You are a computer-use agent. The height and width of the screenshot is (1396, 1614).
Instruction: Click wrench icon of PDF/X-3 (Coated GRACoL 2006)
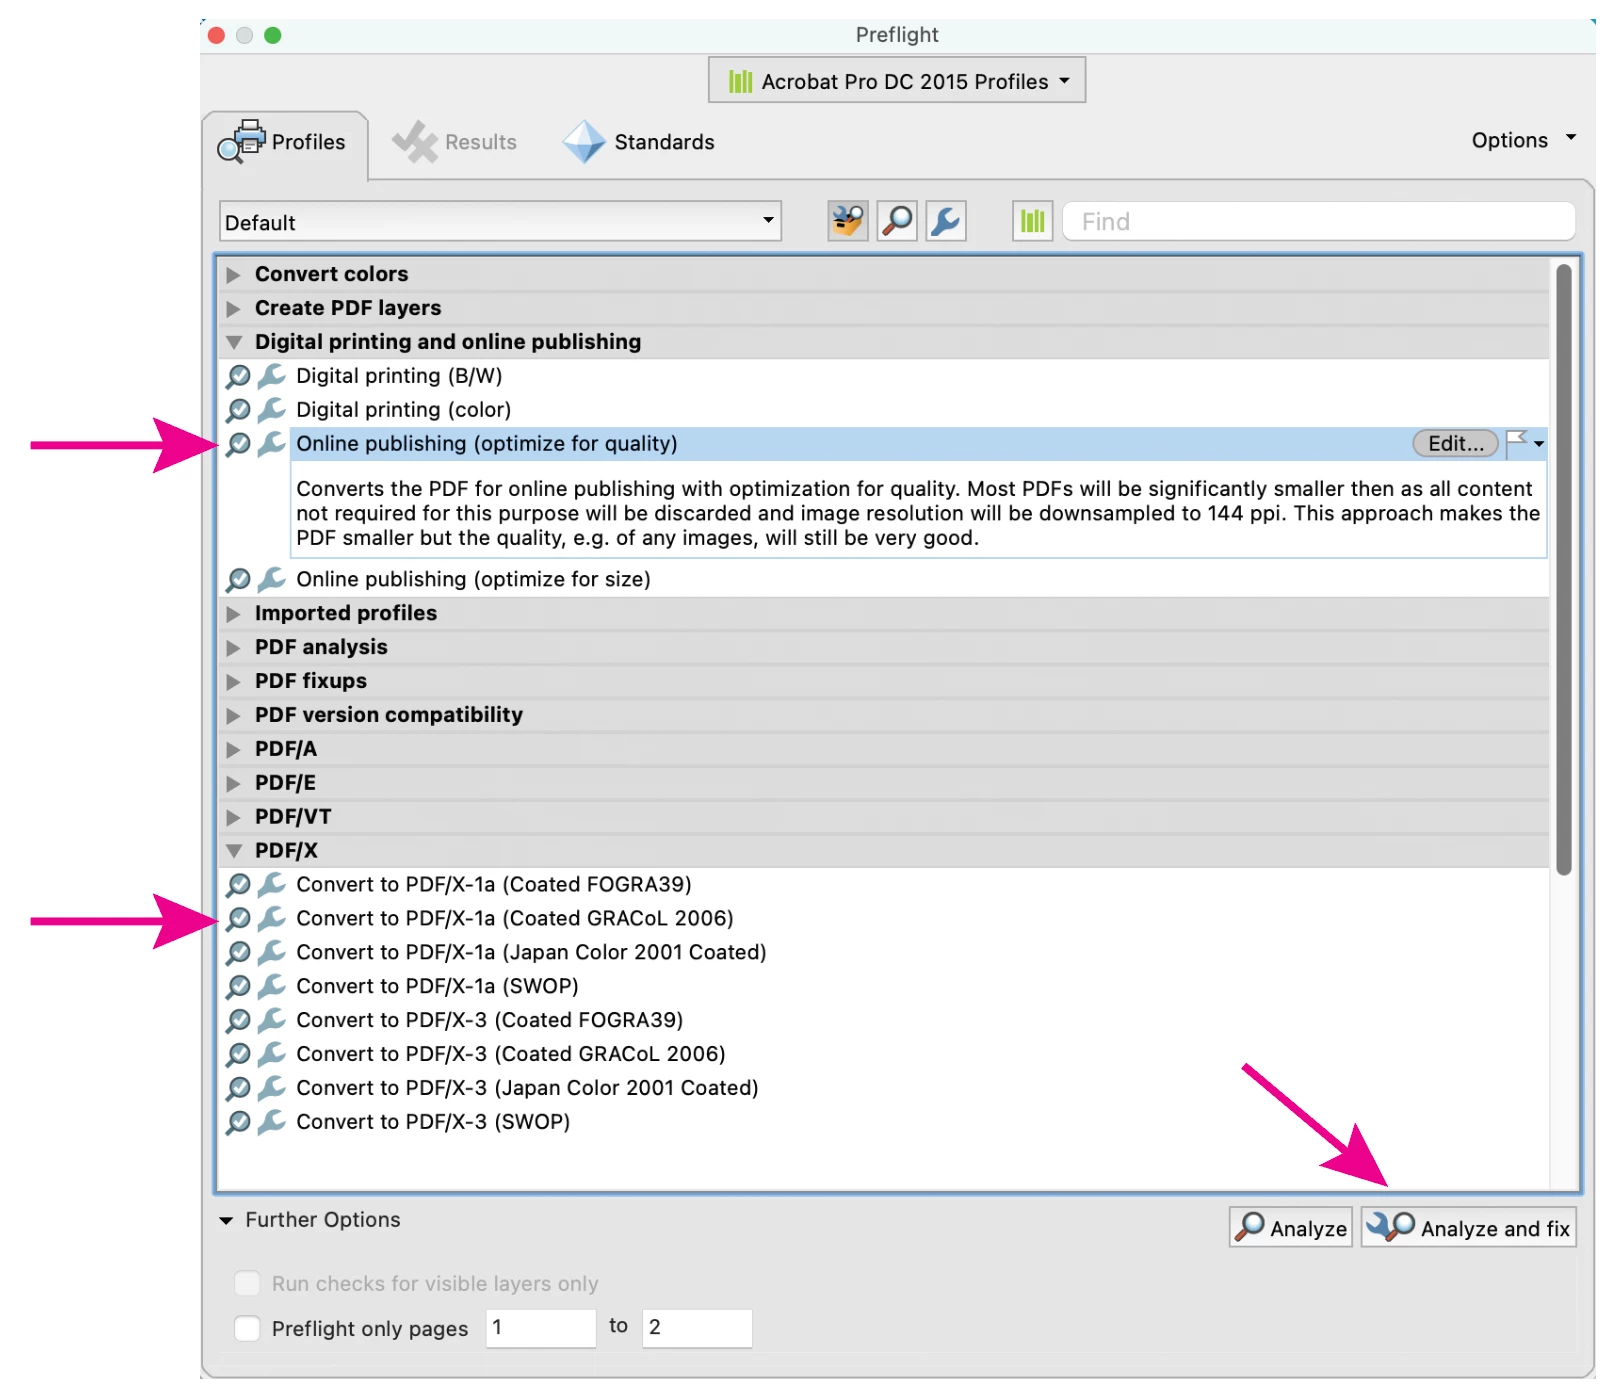click(x=271, y=1055)
